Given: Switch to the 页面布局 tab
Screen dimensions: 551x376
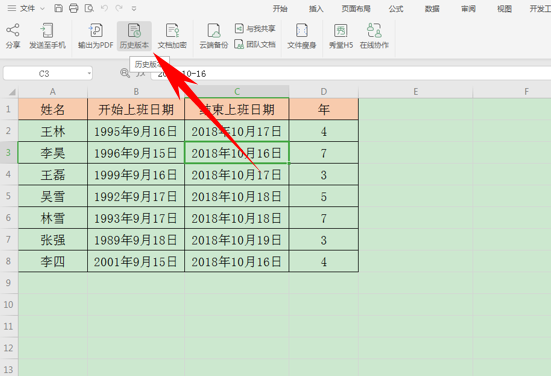Looking at the screenshot, I should [x=356, y=9].
